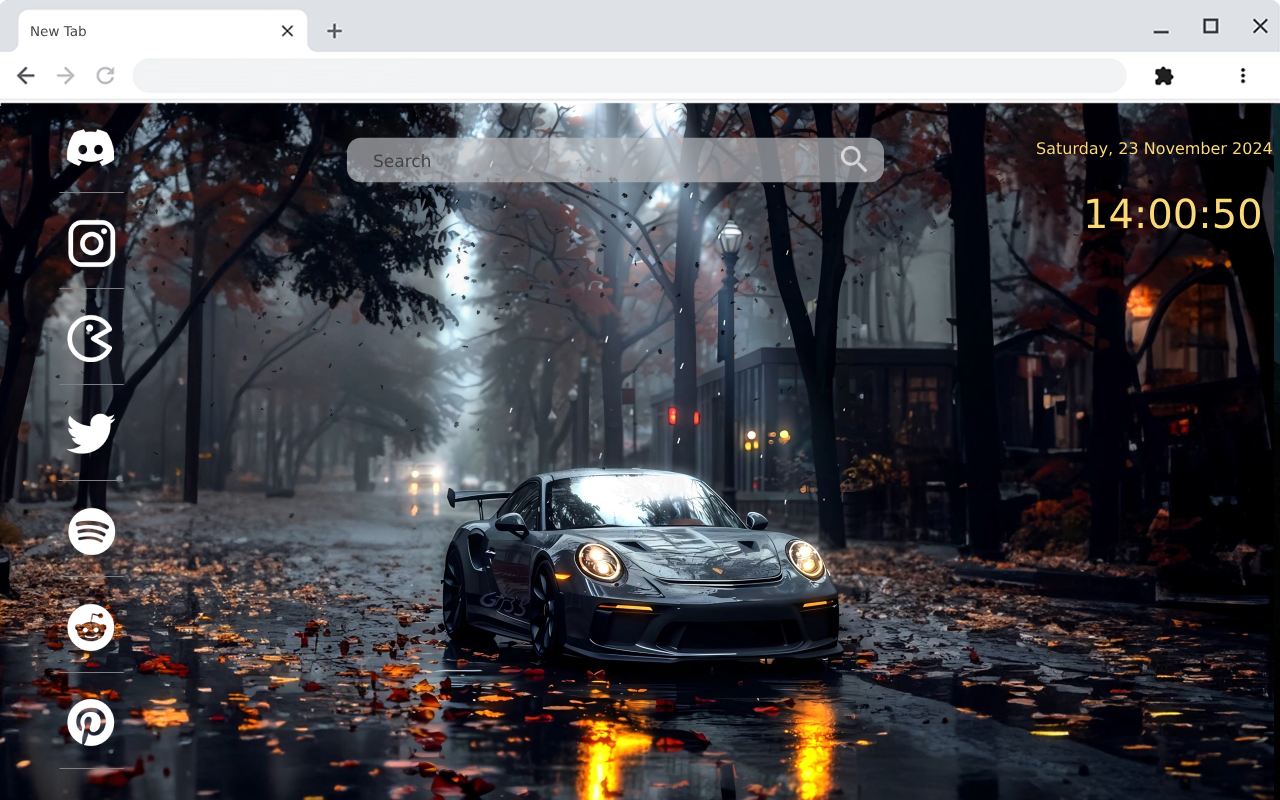Open Spotify from the sidebar
1280x800 pixels.
point(91,531)
